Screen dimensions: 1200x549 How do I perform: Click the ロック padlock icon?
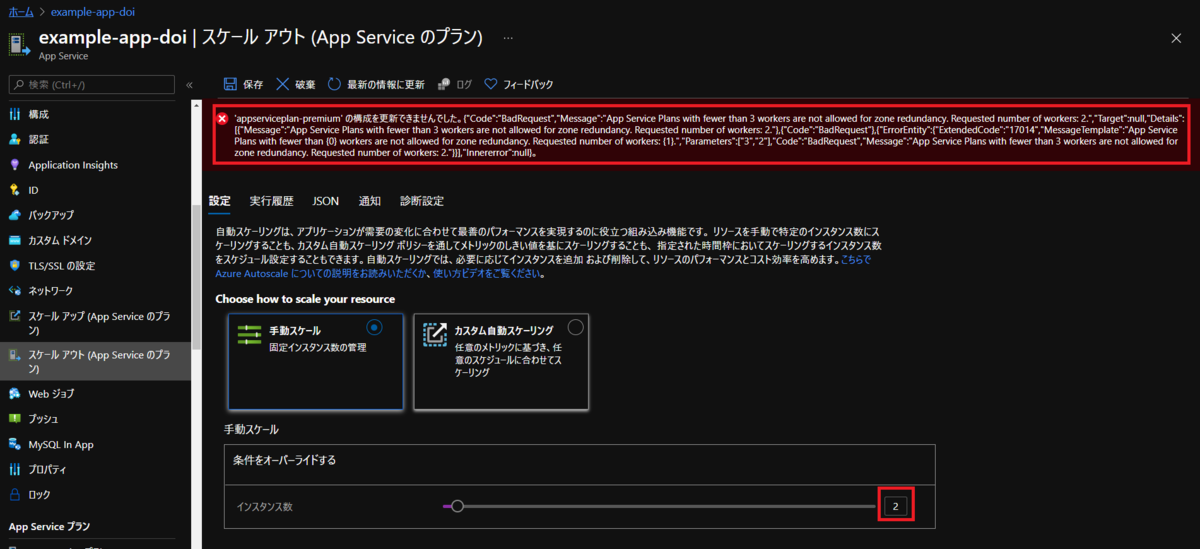[15, 494]
